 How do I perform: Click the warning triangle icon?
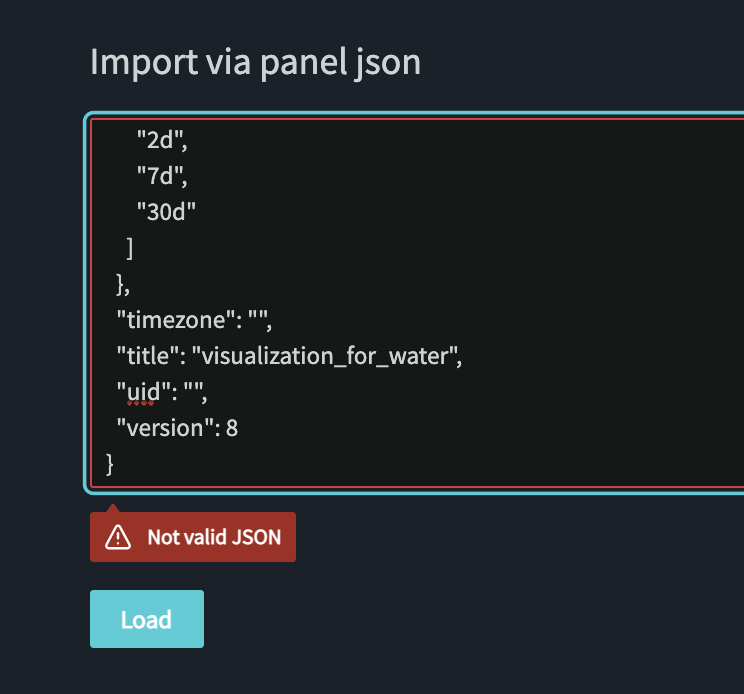[118, 538]
